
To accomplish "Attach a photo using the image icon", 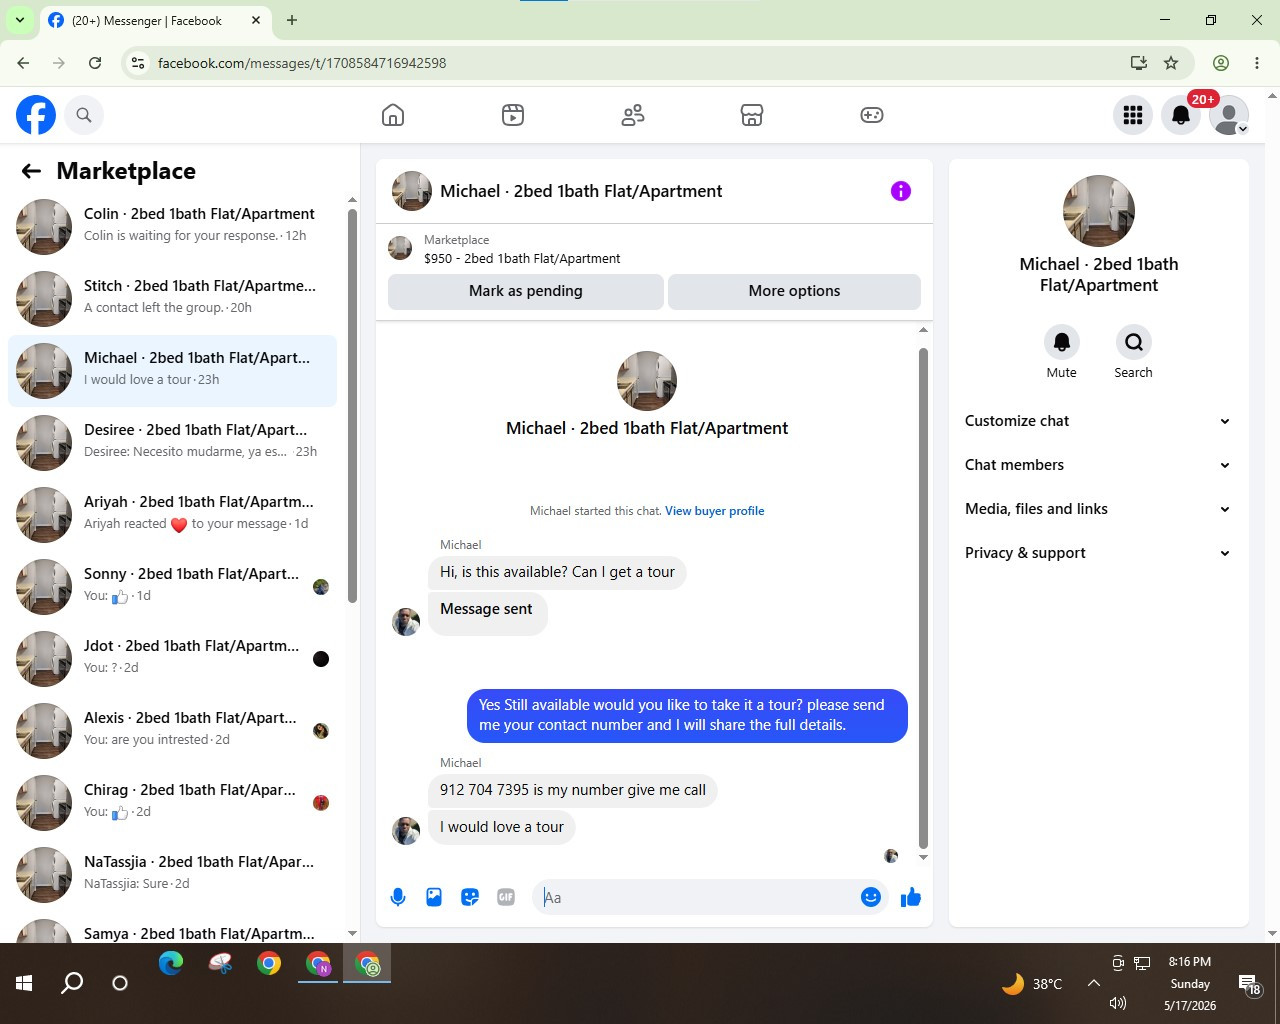I will click(434, 897).
